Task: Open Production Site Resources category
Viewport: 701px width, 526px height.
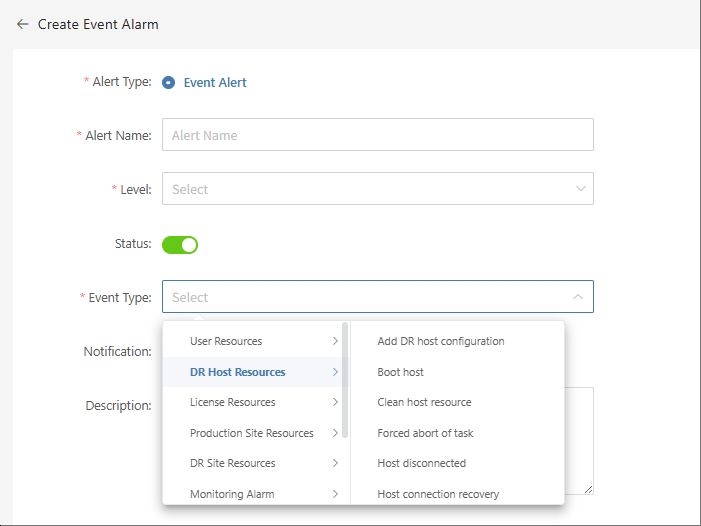Action: [x=253, y=433]
